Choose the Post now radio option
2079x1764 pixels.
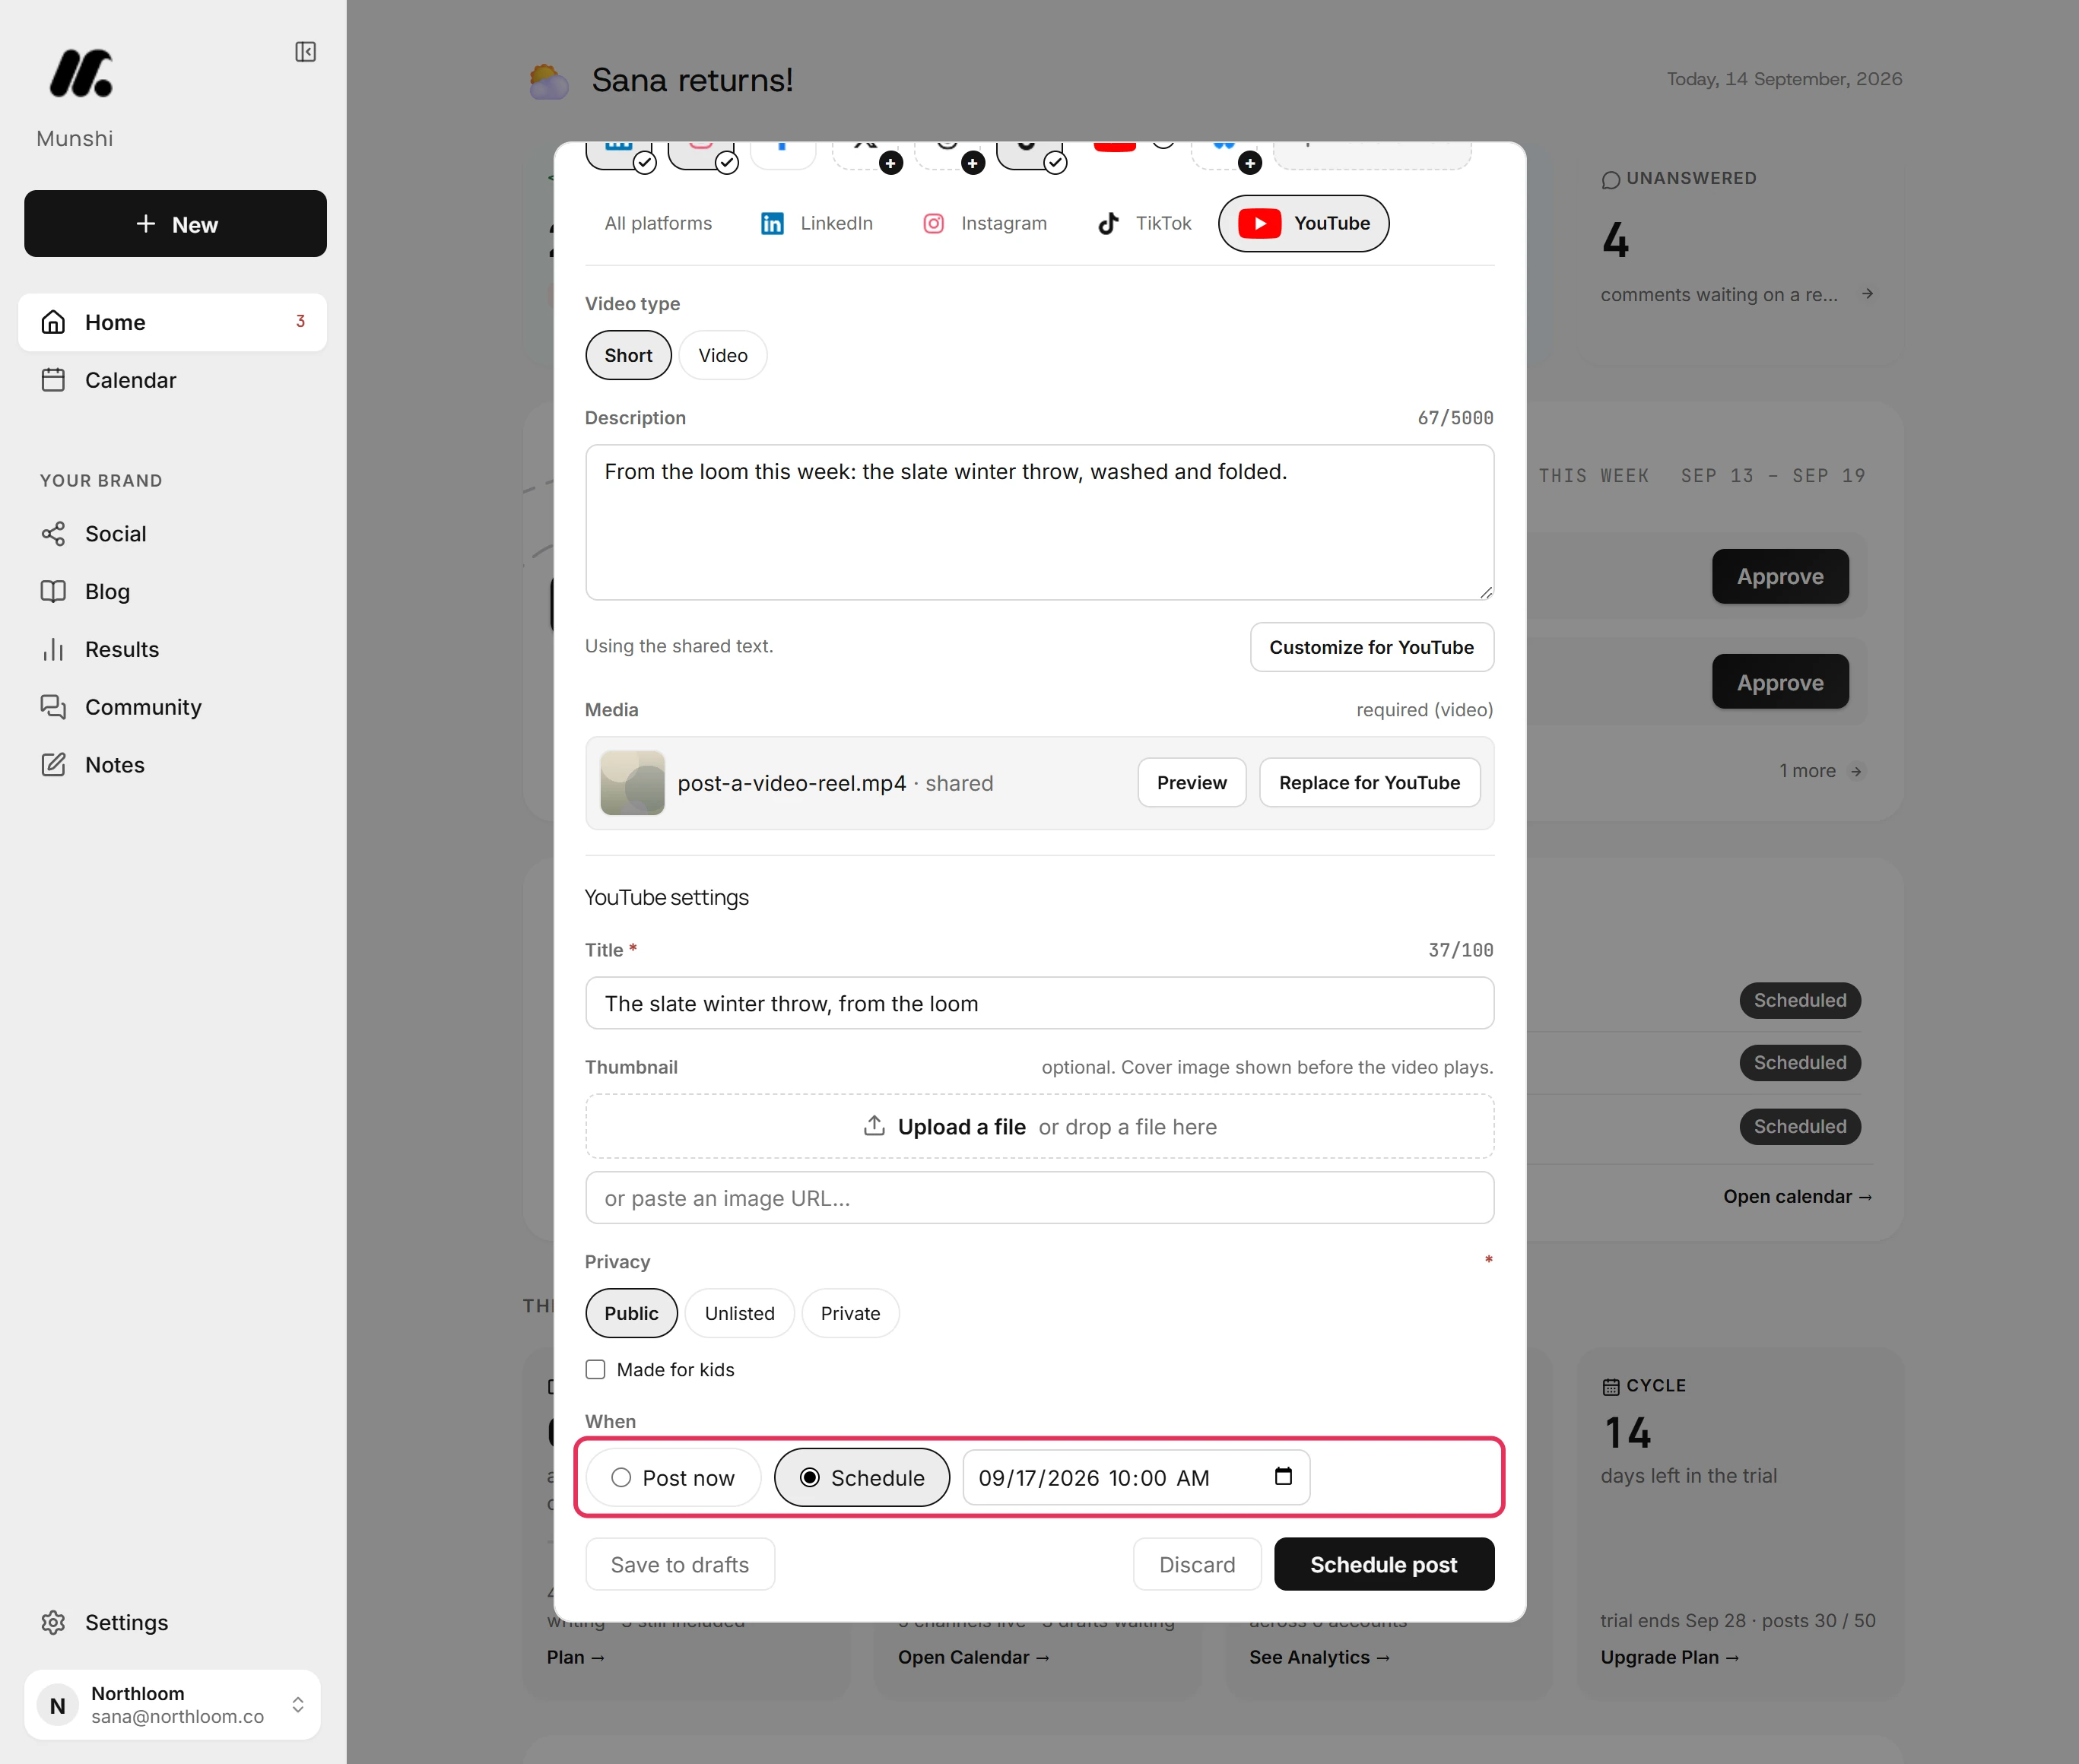click(673, 1477)
